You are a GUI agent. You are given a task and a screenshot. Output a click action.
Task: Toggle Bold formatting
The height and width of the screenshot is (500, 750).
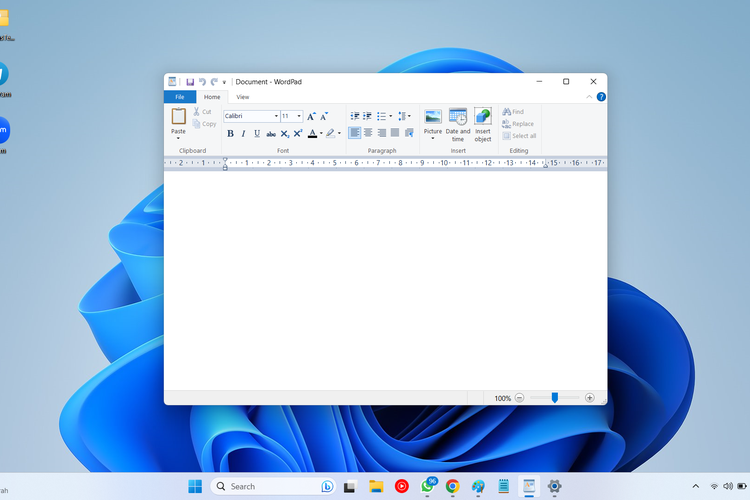pyautogui.click(x=230, y=133)
